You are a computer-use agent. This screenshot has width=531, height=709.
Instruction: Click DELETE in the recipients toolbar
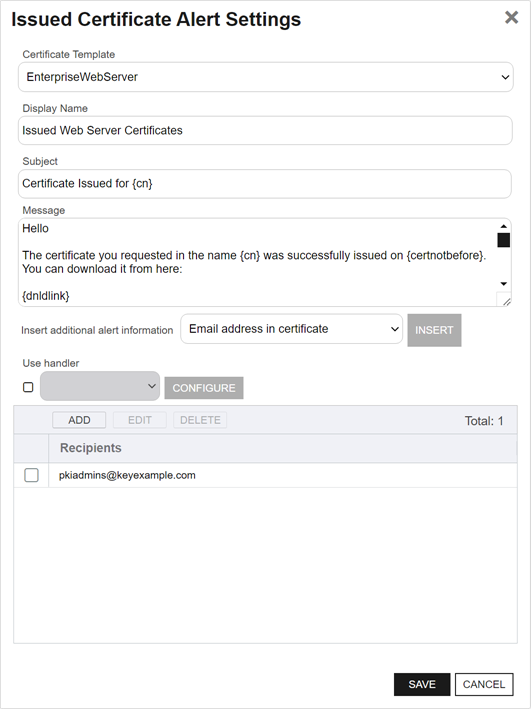[x=200, y=420]
